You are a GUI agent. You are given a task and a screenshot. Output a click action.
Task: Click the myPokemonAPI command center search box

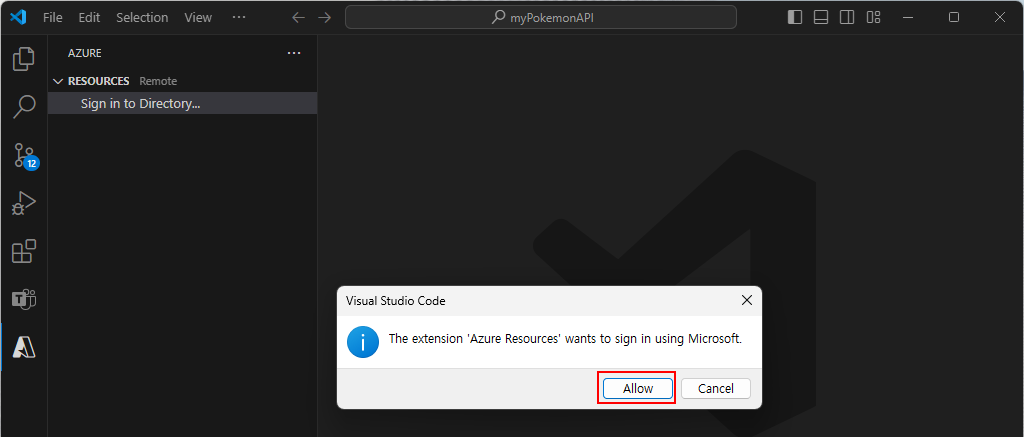541,18
